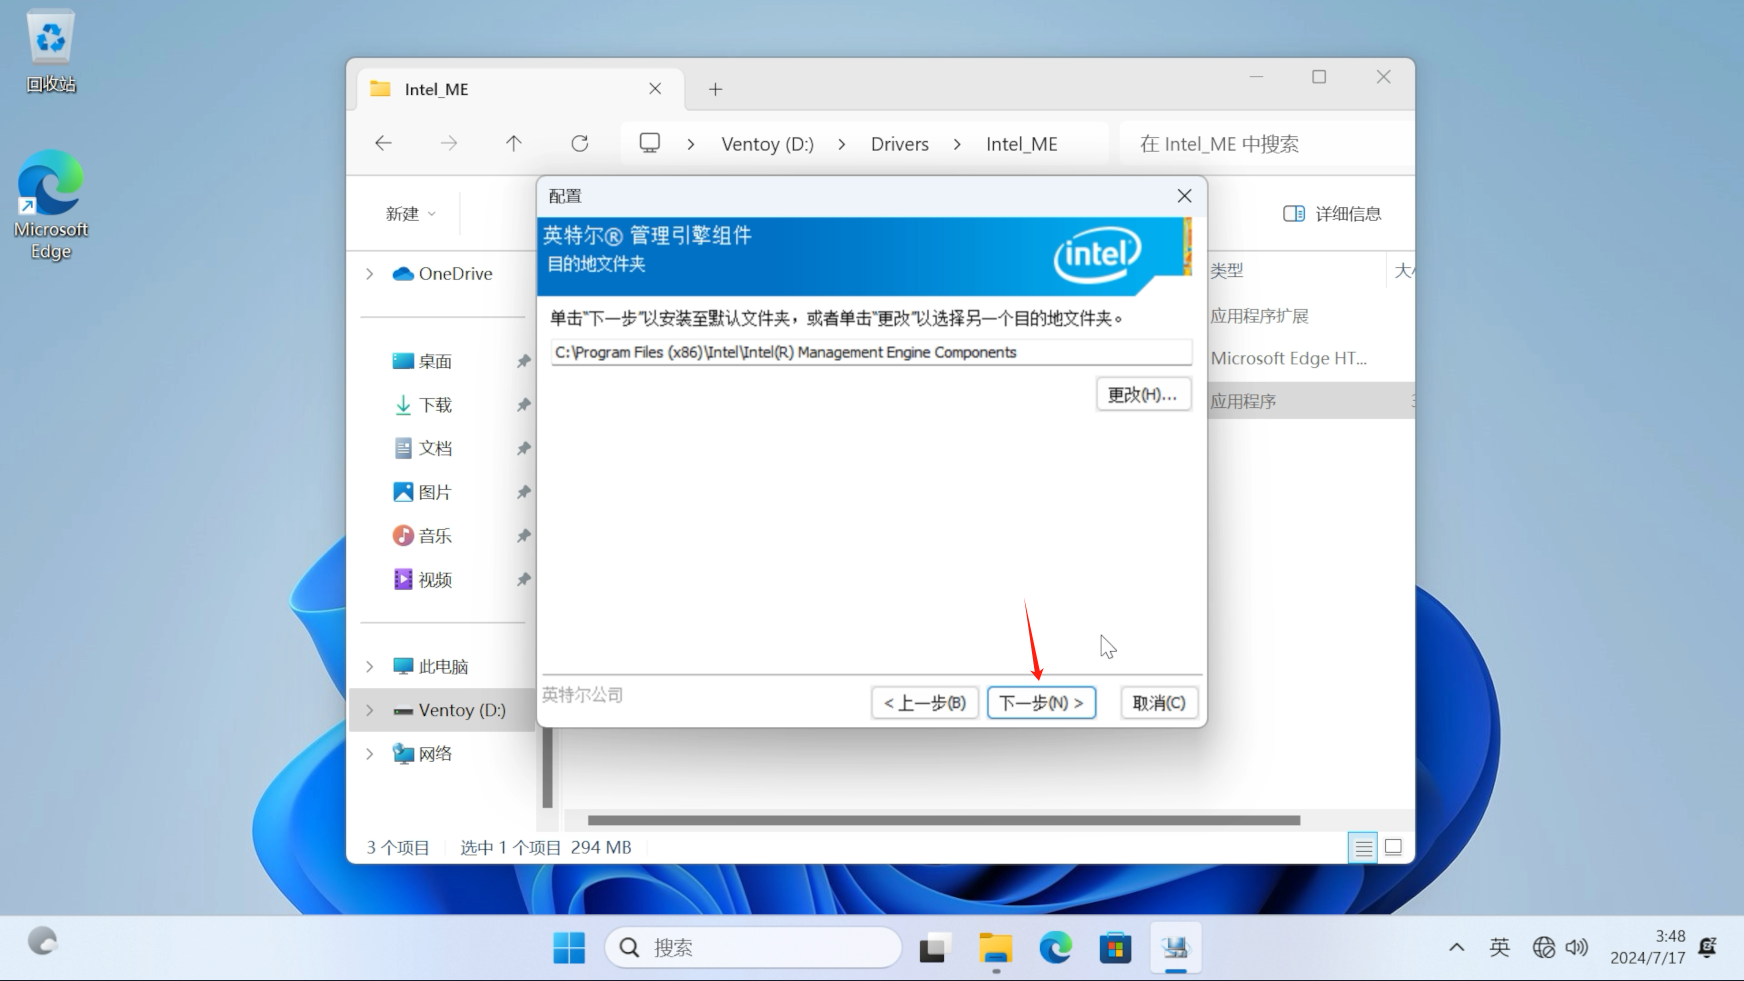The height and width of the screenshot is (981, 1744).
Task: Click the 取消(C) cancel button
Action: [x=1159, y=703]
